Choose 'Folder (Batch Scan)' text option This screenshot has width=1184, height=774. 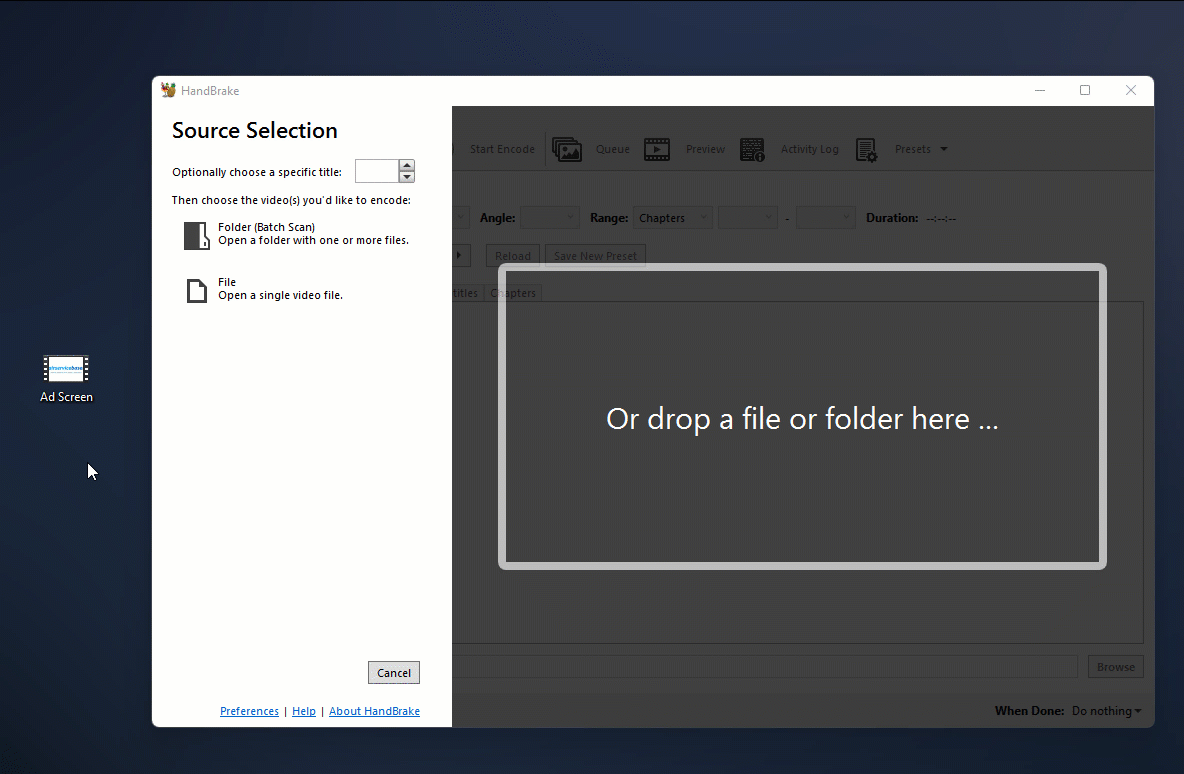(x=267, y=227)
